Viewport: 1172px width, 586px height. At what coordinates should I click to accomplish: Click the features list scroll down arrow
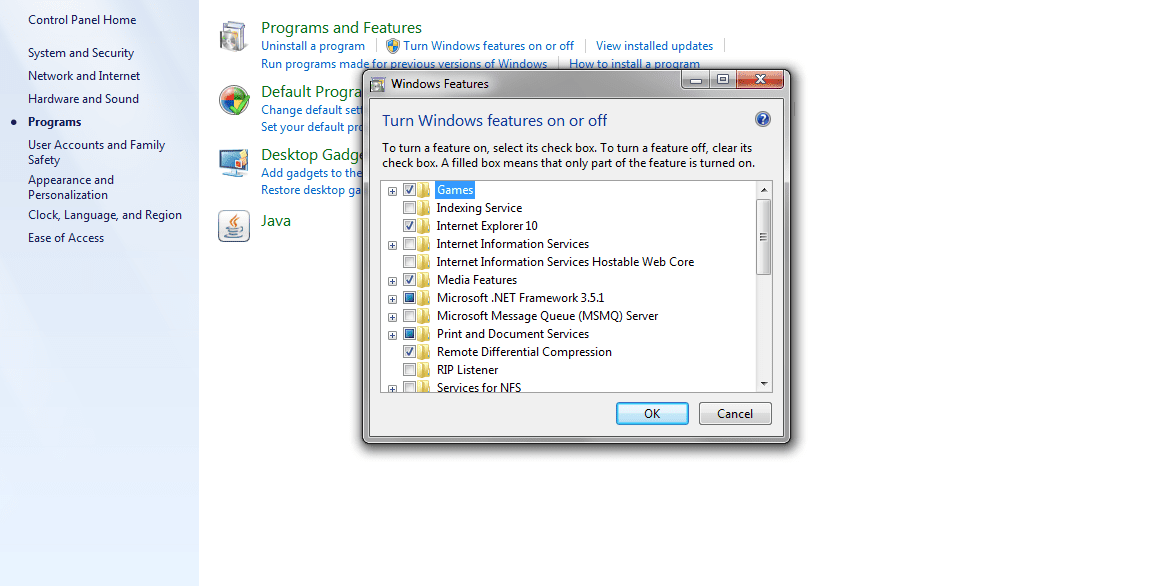(x=764, y=383)
